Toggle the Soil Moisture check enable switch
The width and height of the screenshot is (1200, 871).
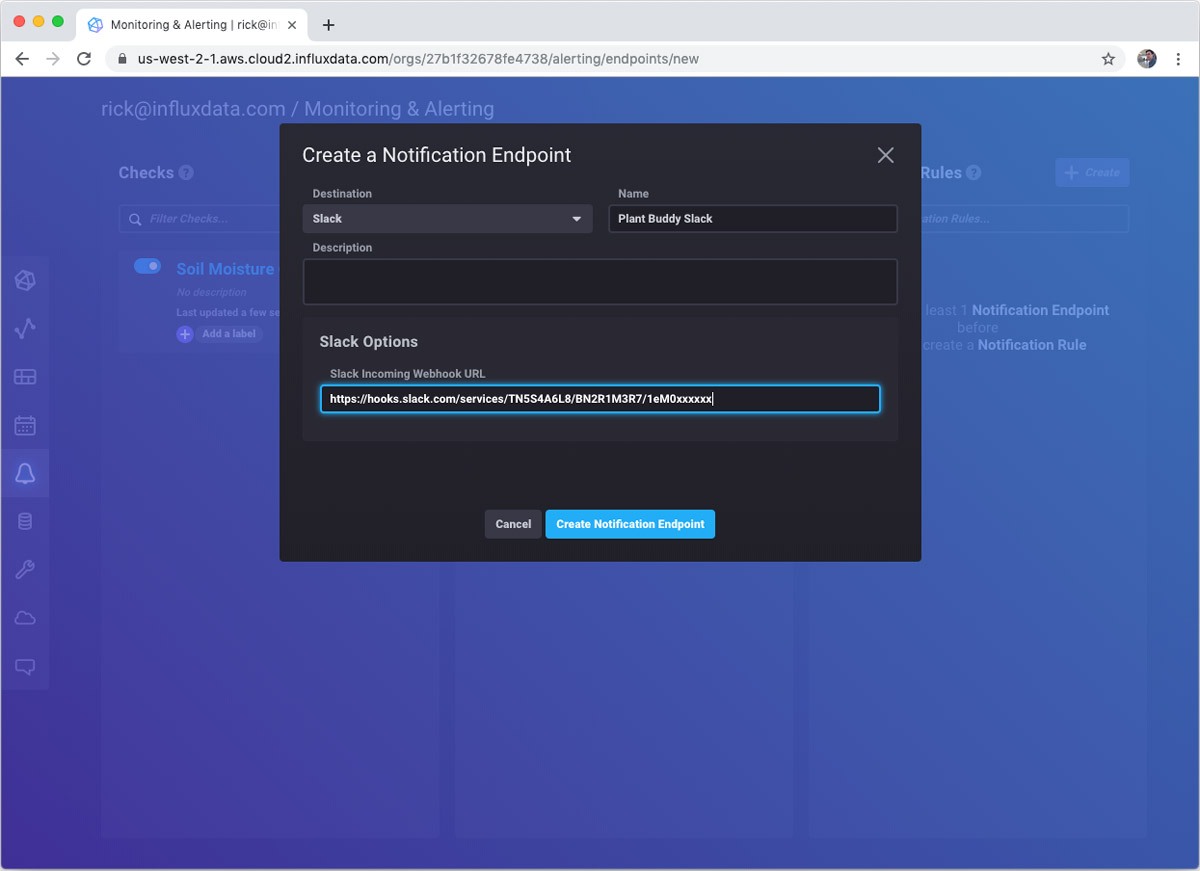[x=147, y=266]
